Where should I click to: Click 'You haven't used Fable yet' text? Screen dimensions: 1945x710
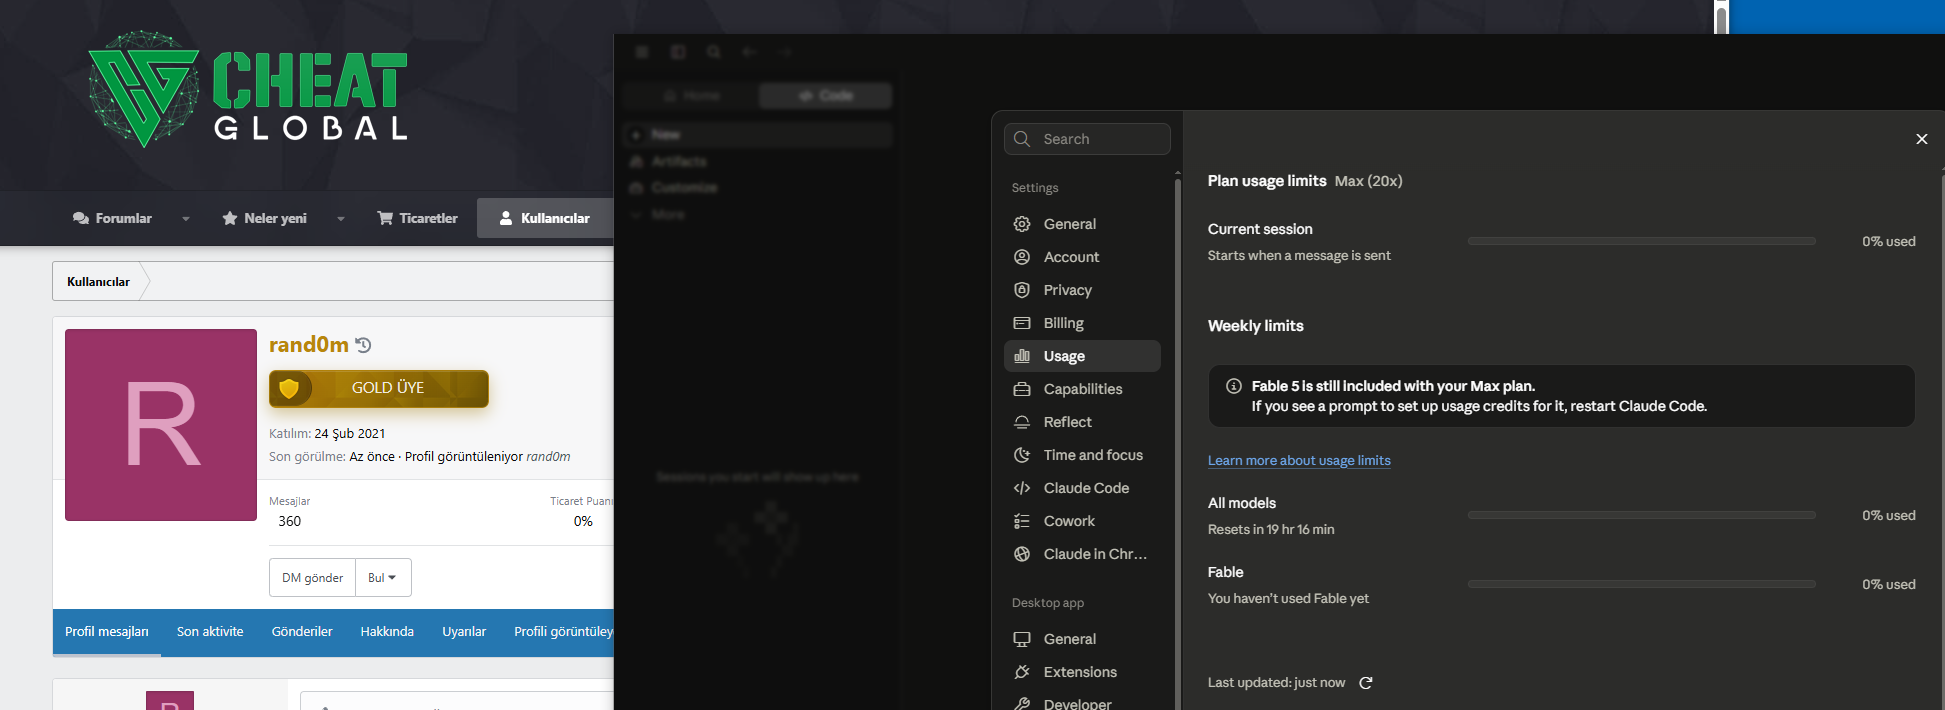click(x=1288, y=598)
